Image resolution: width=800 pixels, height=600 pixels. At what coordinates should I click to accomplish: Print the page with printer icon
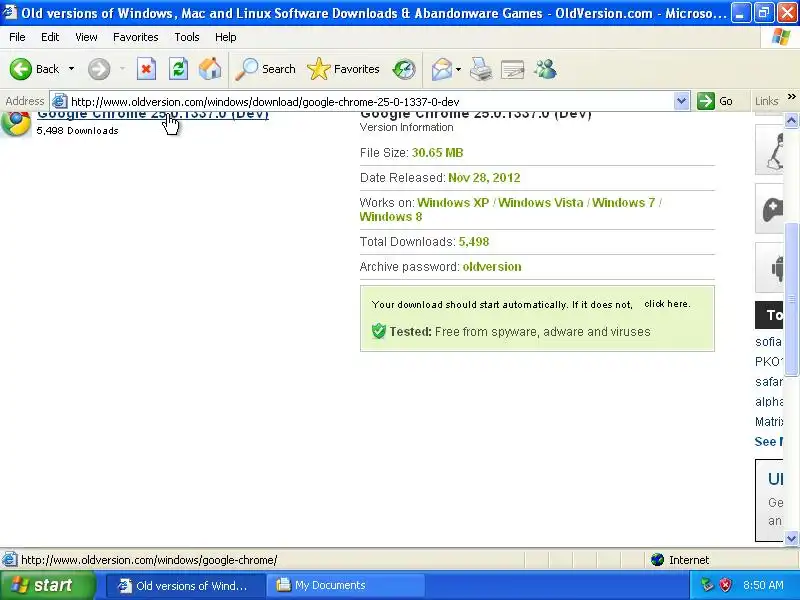pos(481,69)
